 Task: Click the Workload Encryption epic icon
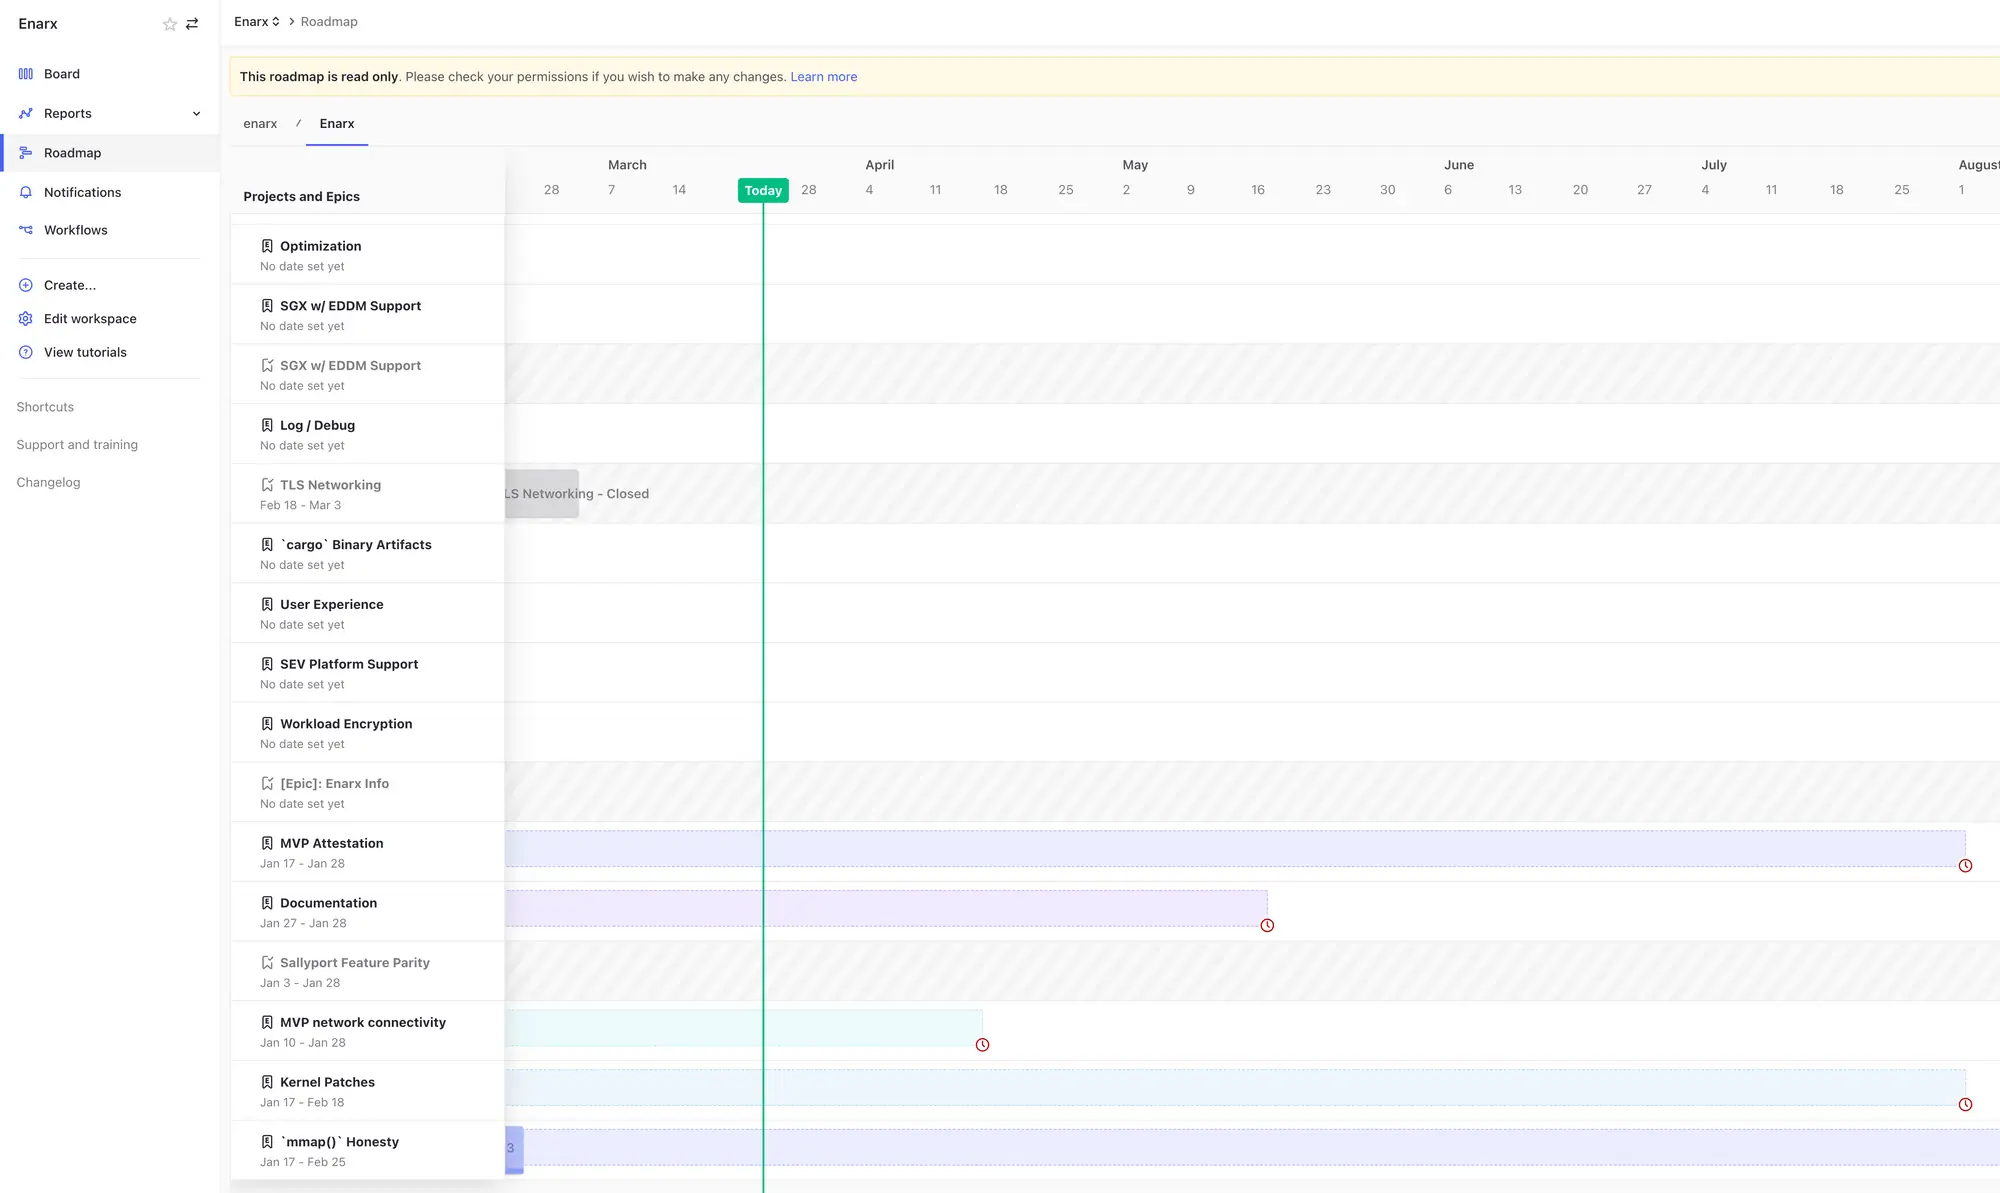(267, 724)
